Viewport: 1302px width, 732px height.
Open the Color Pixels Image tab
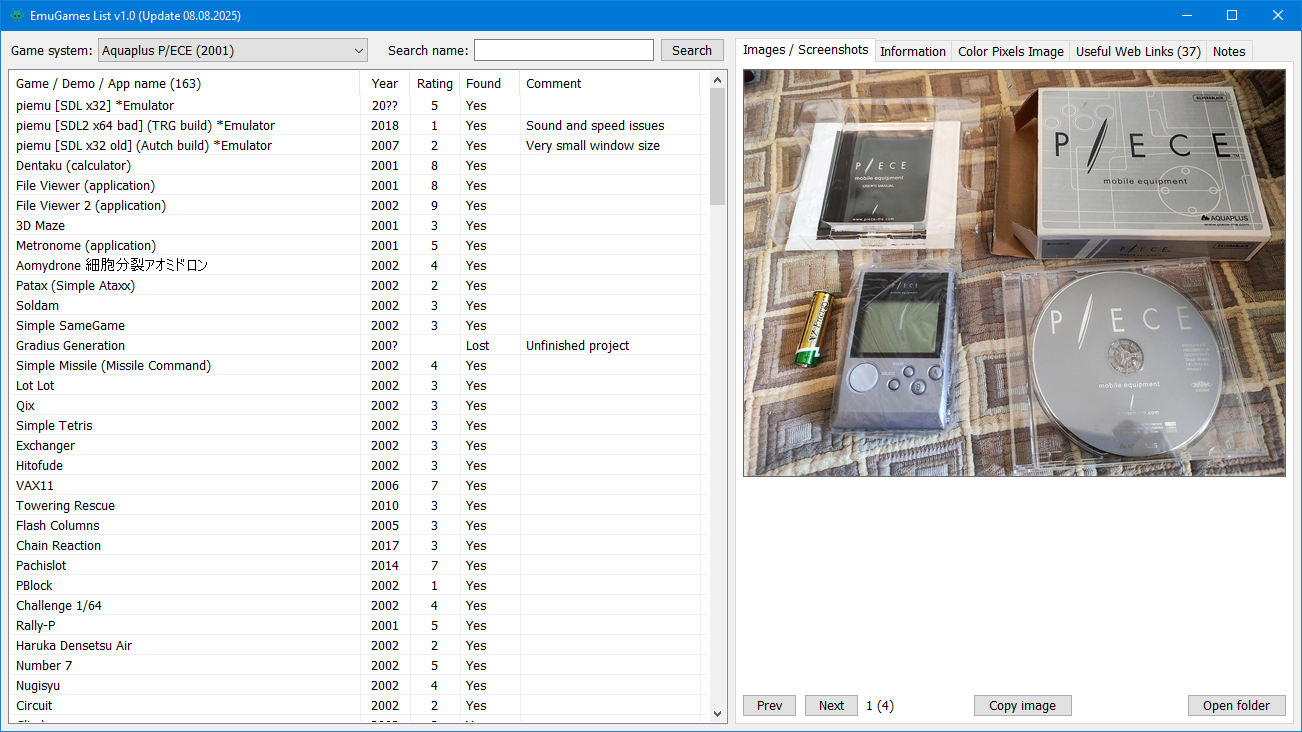pos(1010,51)
